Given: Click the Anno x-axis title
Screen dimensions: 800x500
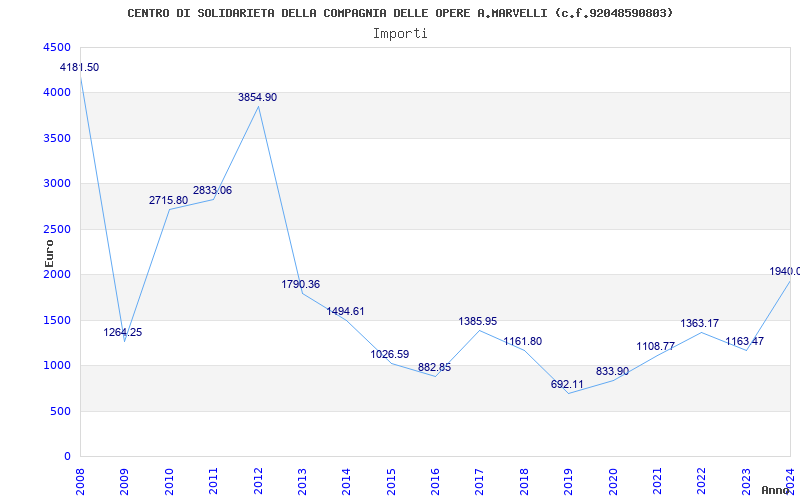Looking at the screenshot, I should (774, 490).
